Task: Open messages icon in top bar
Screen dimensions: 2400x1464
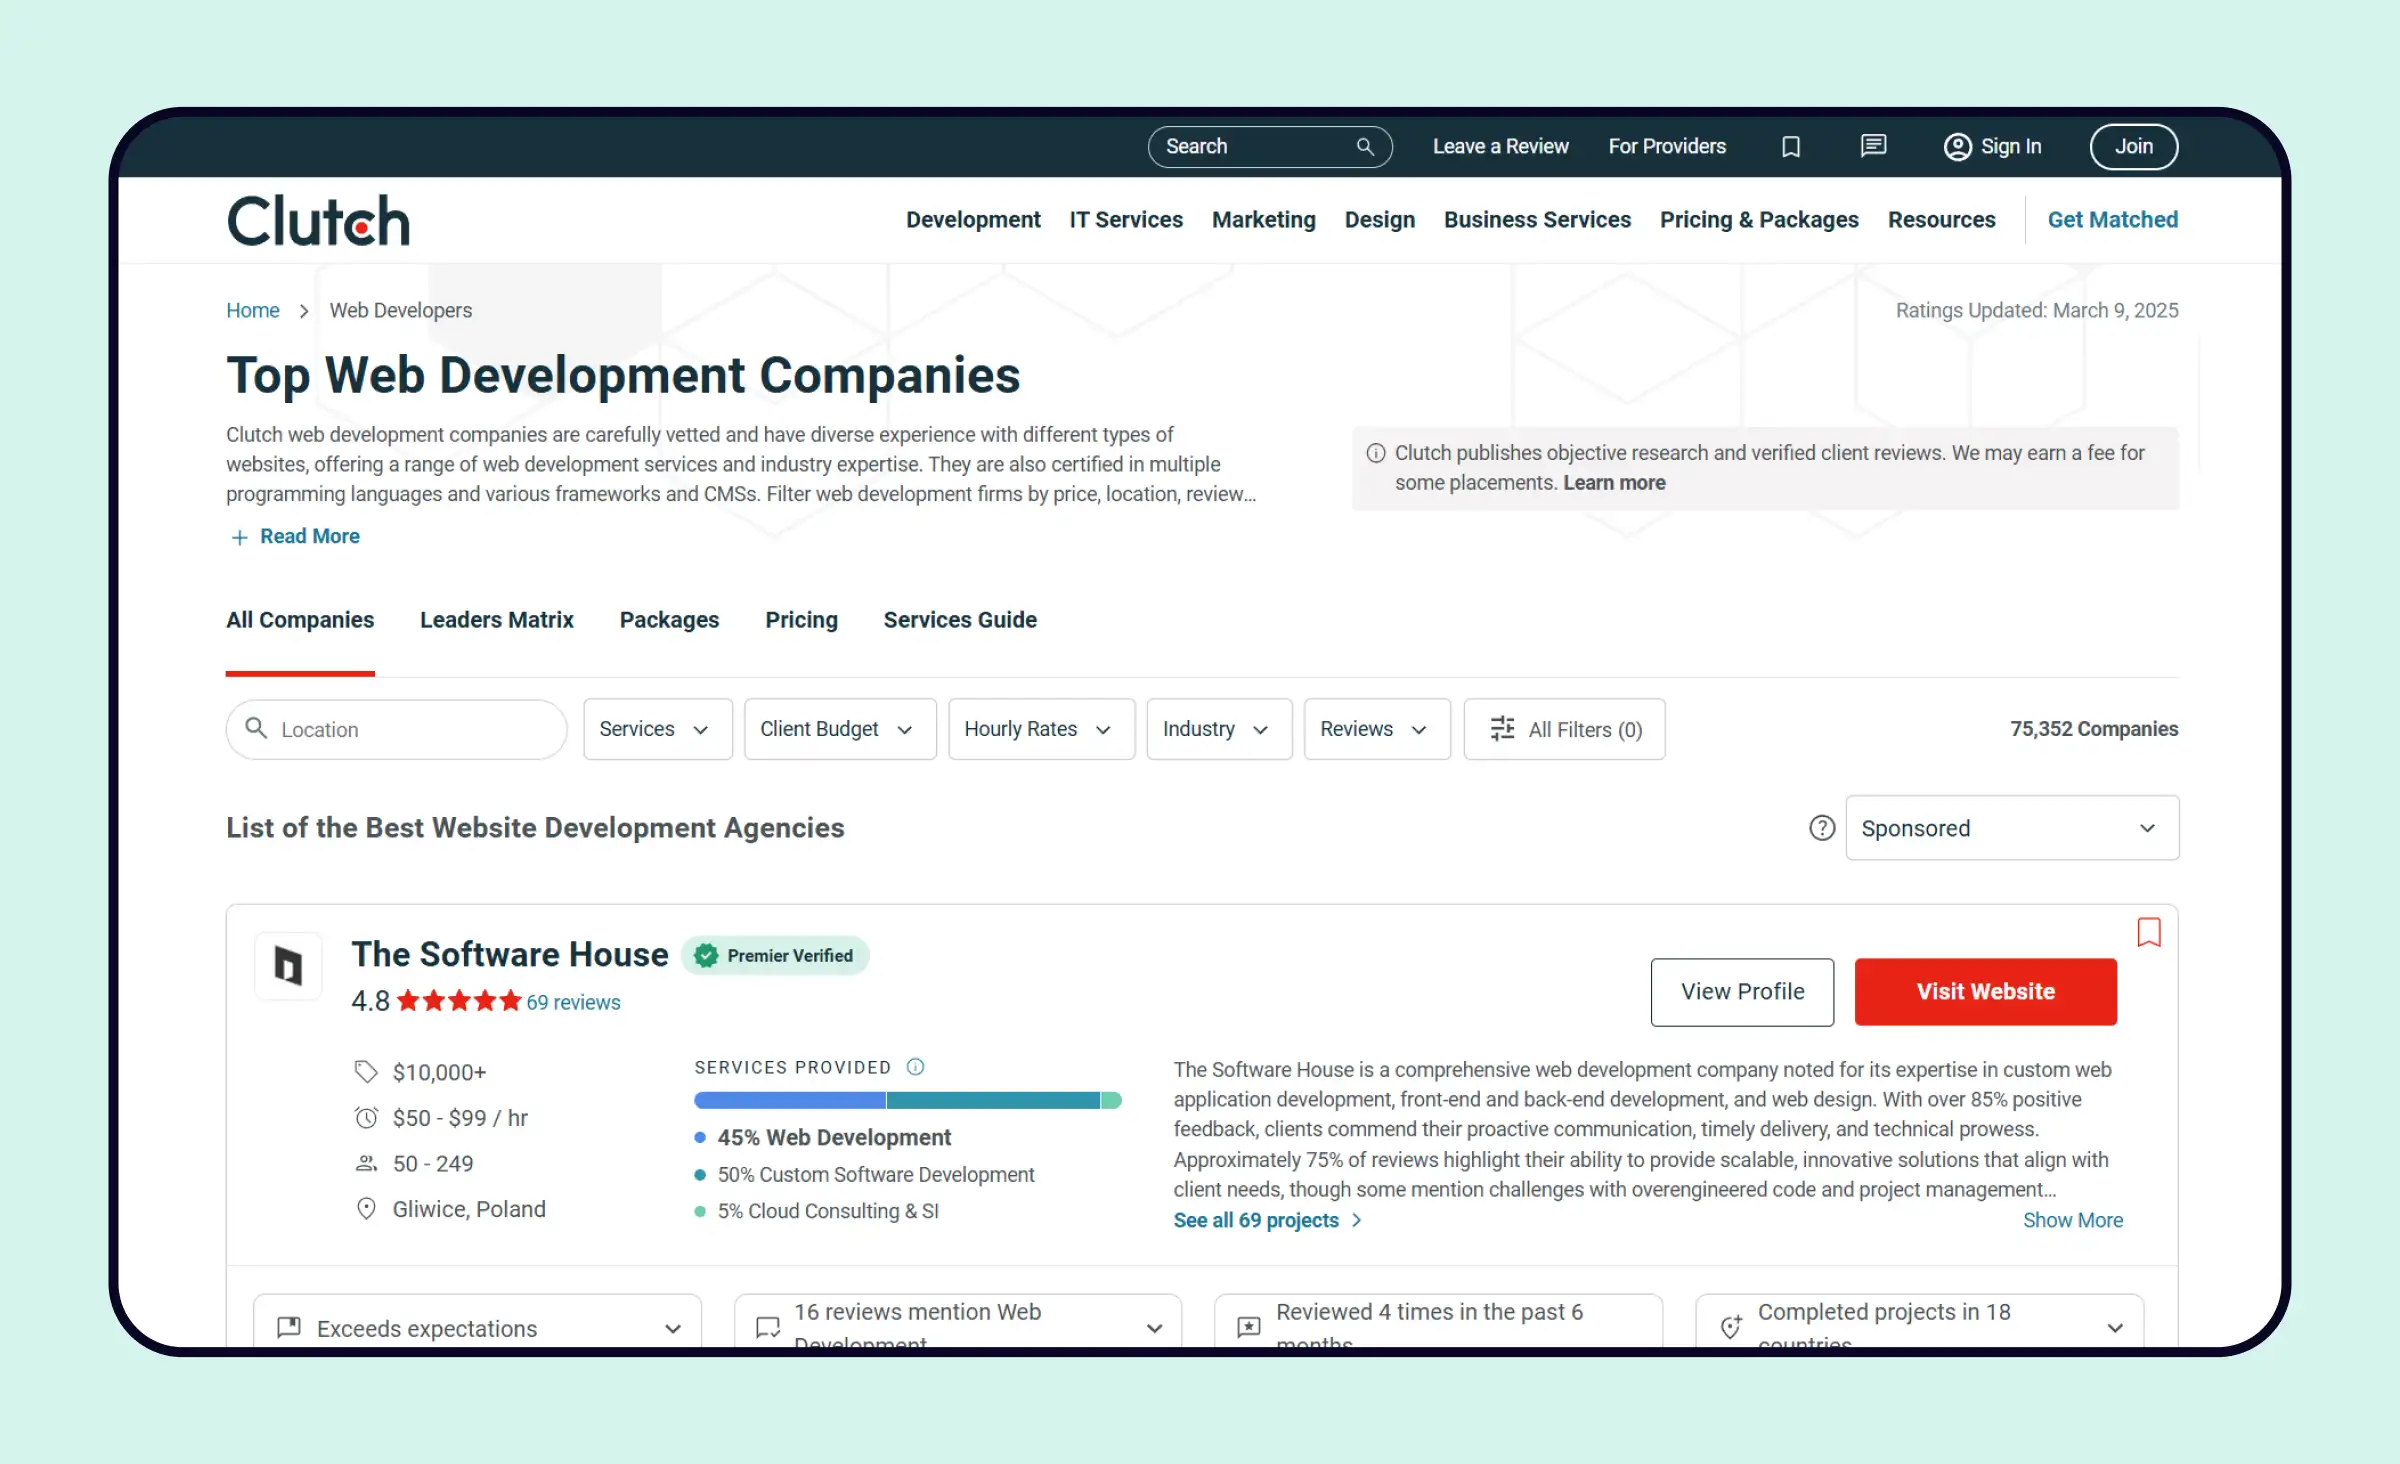Action: [1873, 147]
